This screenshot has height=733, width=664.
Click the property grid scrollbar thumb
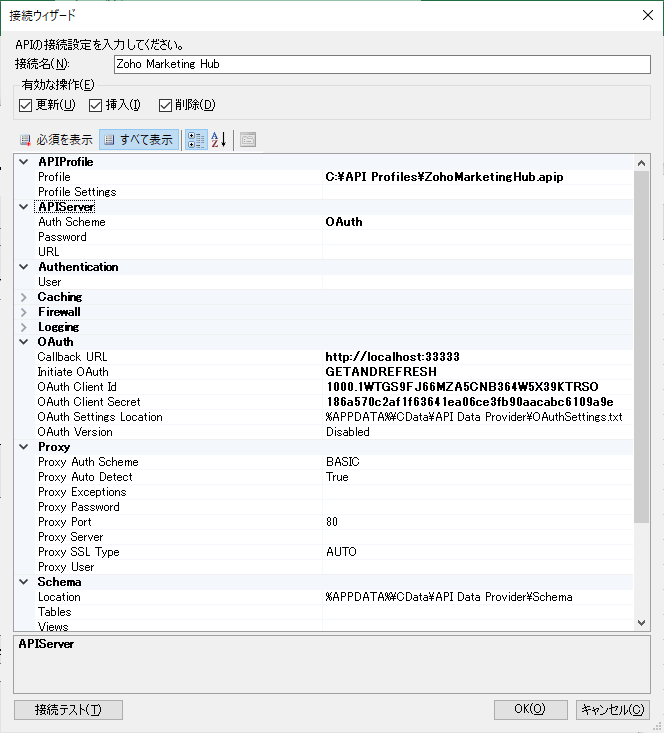[x=642, y=347]
